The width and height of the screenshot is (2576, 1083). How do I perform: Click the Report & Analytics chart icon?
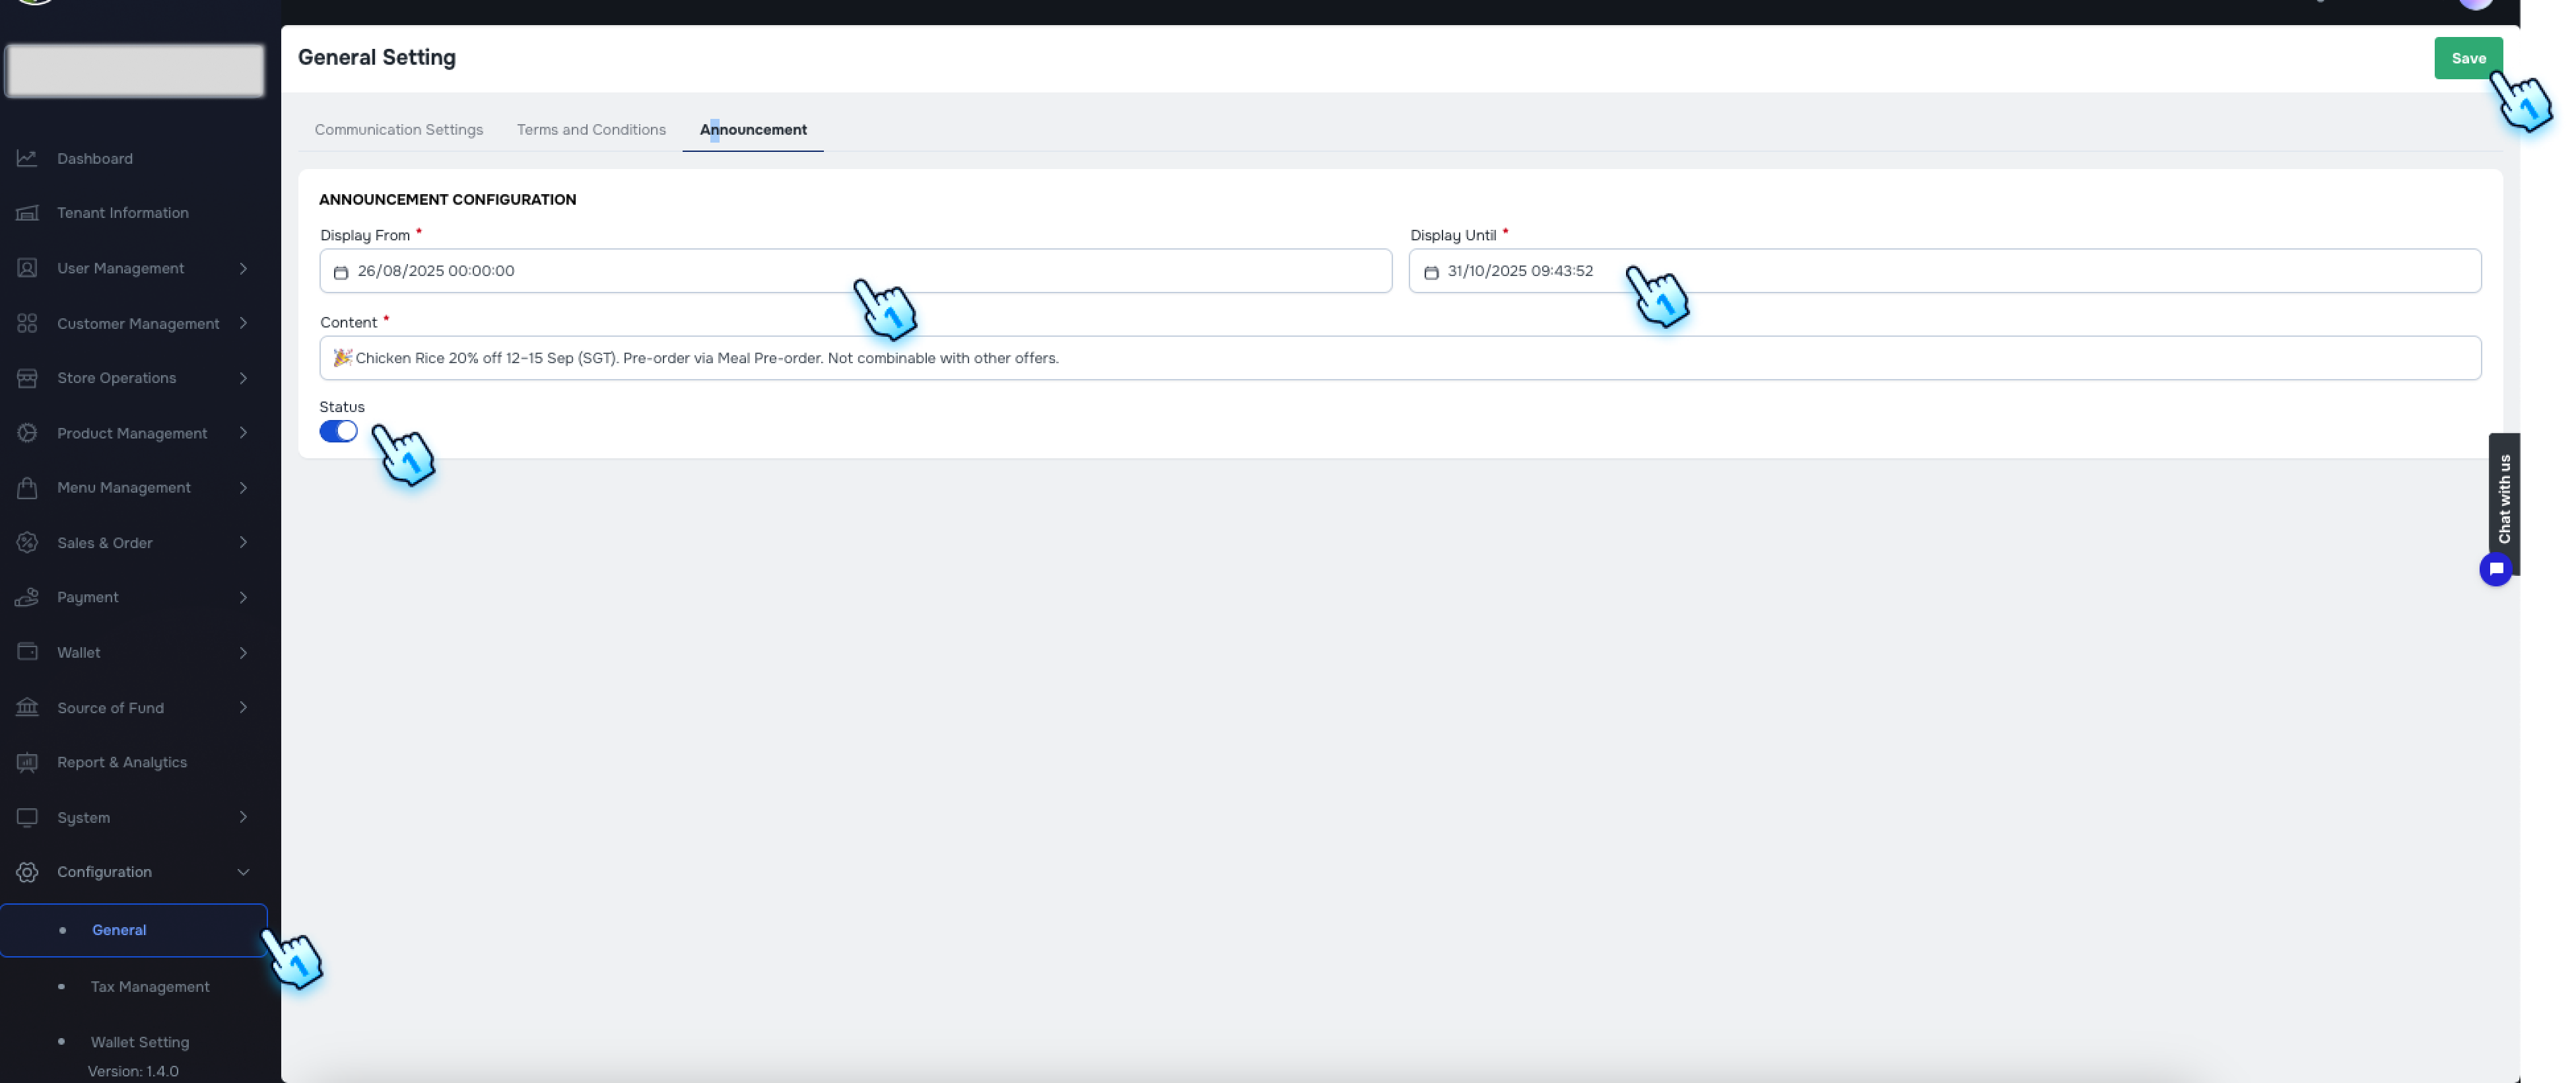coord(27,761)
